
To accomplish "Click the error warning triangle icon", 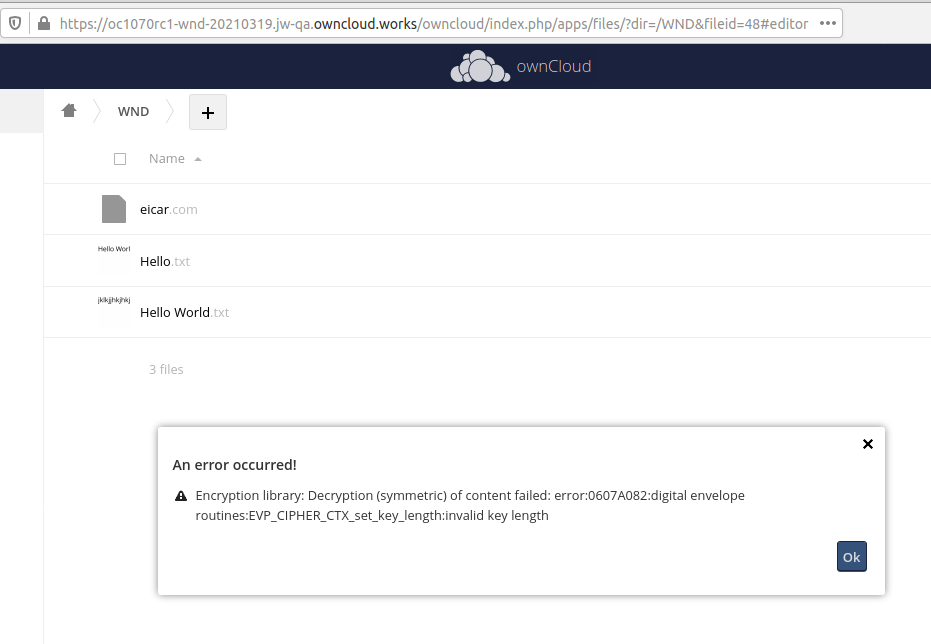I will tap(180, 495).
